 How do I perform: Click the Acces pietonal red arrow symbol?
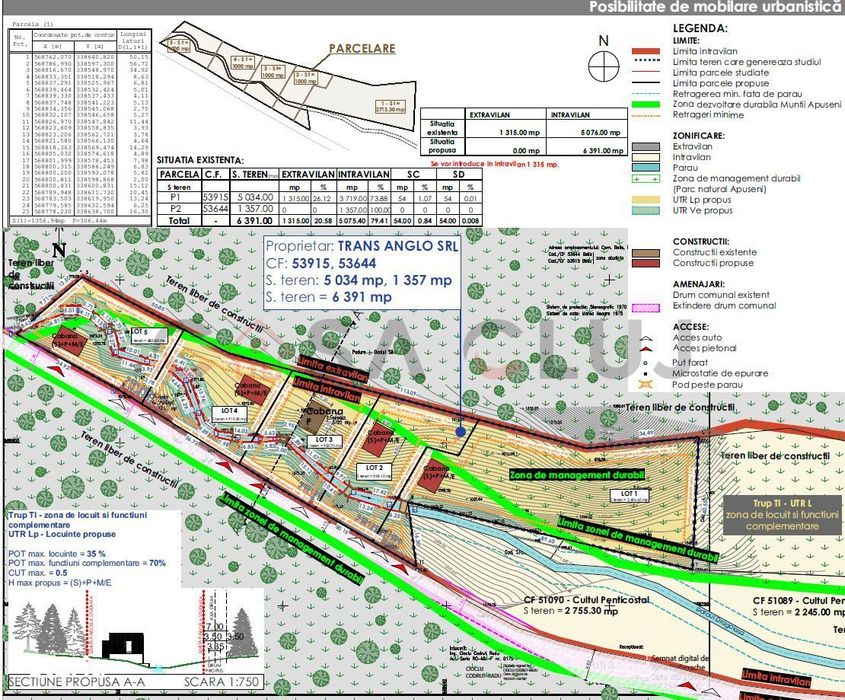646,349
